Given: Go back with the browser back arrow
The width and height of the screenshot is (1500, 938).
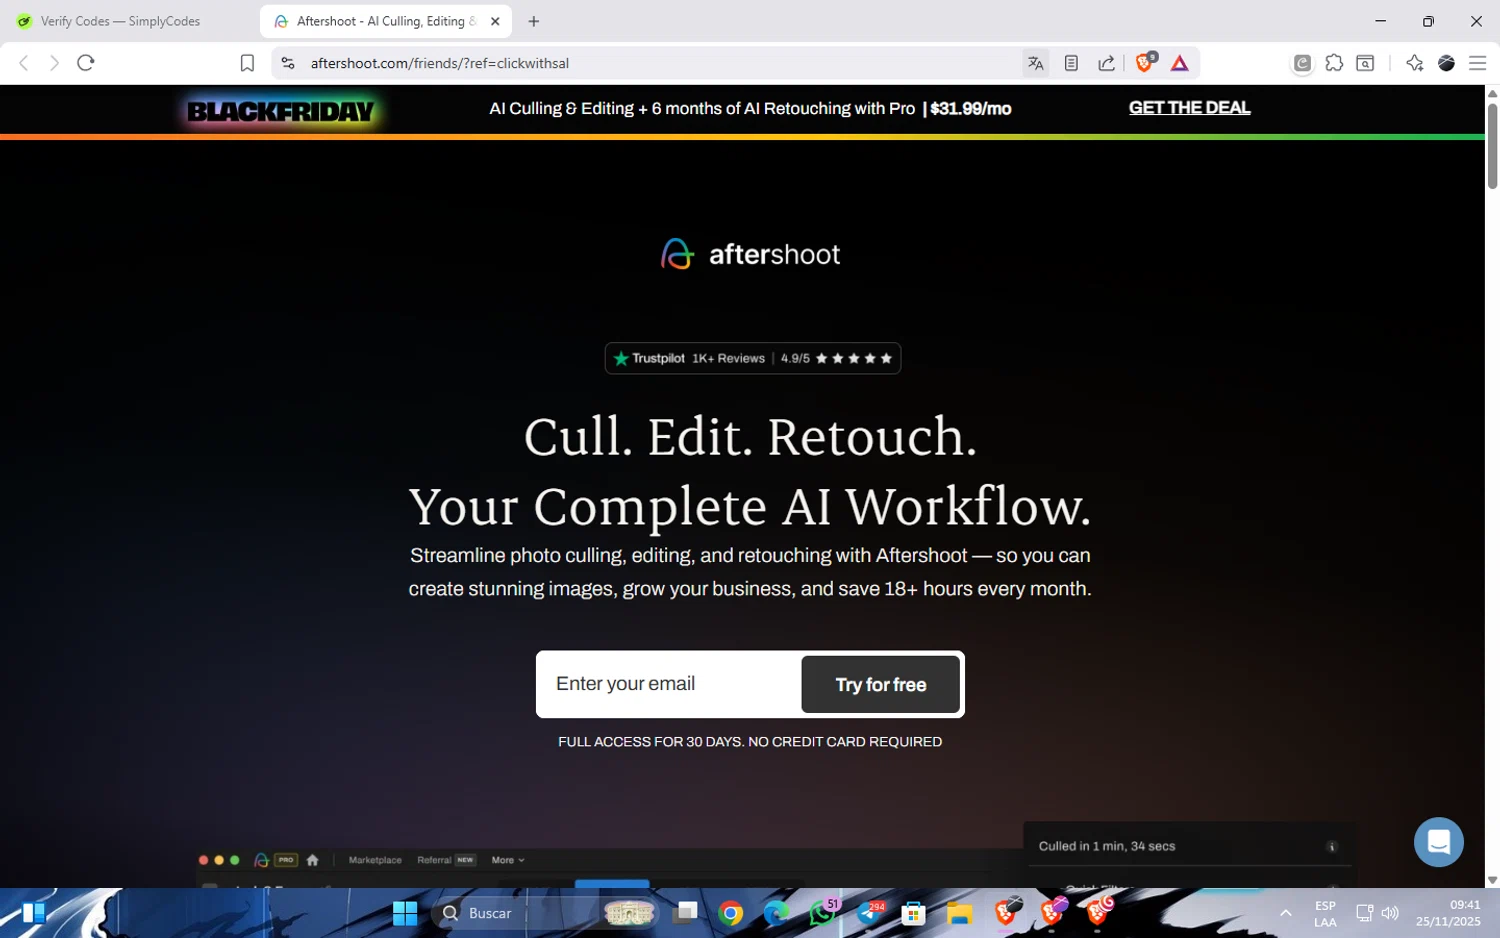Looking at the screenshot, I should point(24,63).
